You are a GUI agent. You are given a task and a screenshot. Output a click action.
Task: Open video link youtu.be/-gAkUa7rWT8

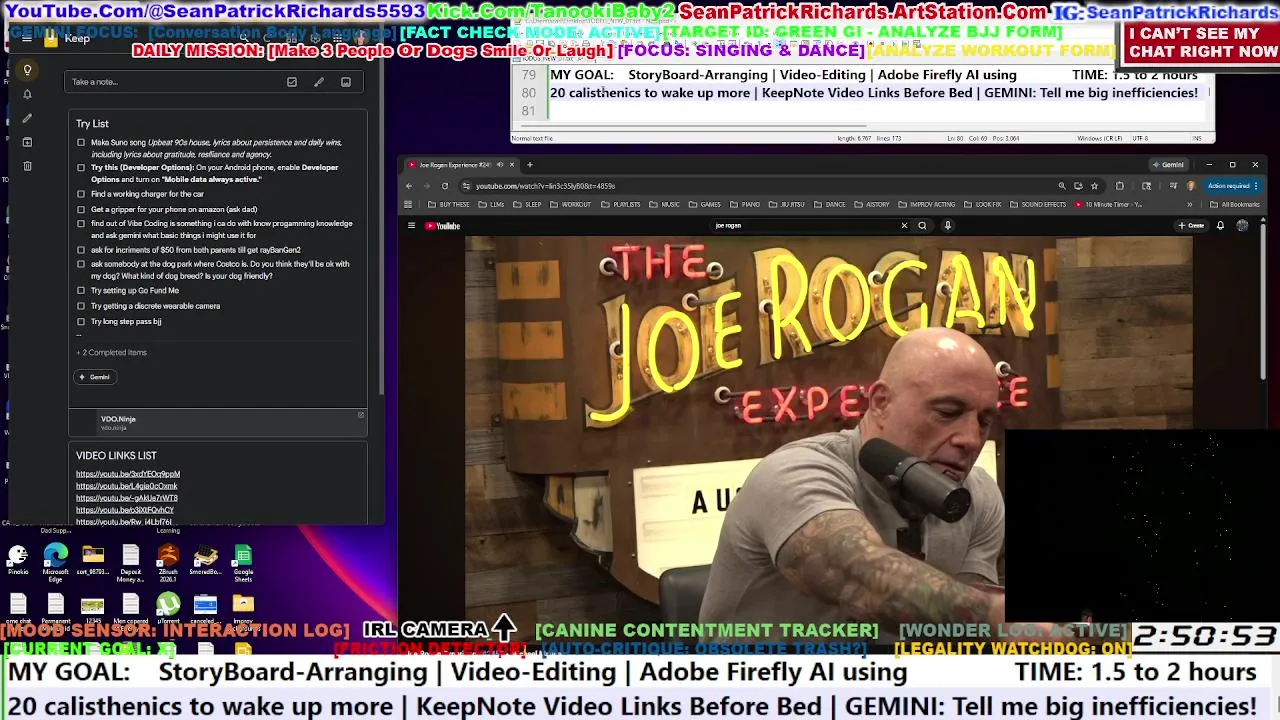pos(127,498)
